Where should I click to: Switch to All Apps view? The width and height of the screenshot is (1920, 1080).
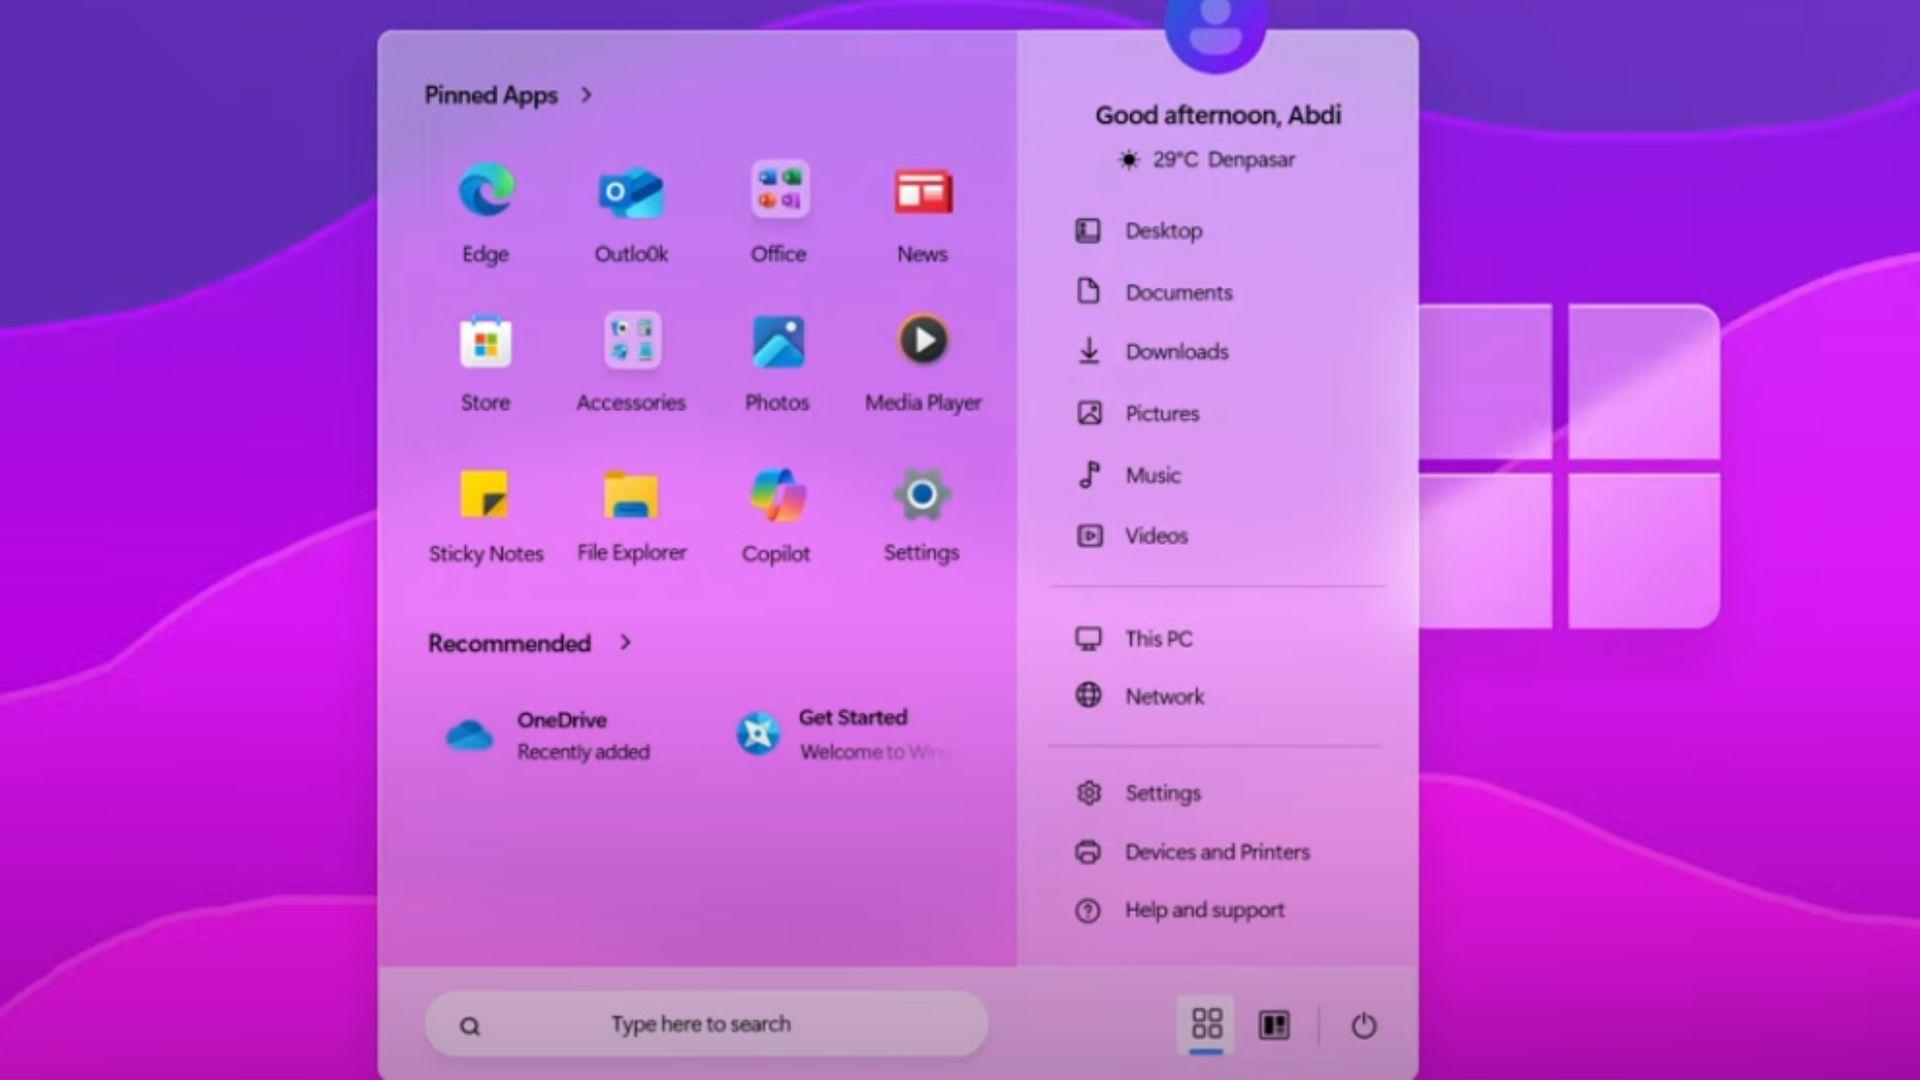[1269, 1025]
